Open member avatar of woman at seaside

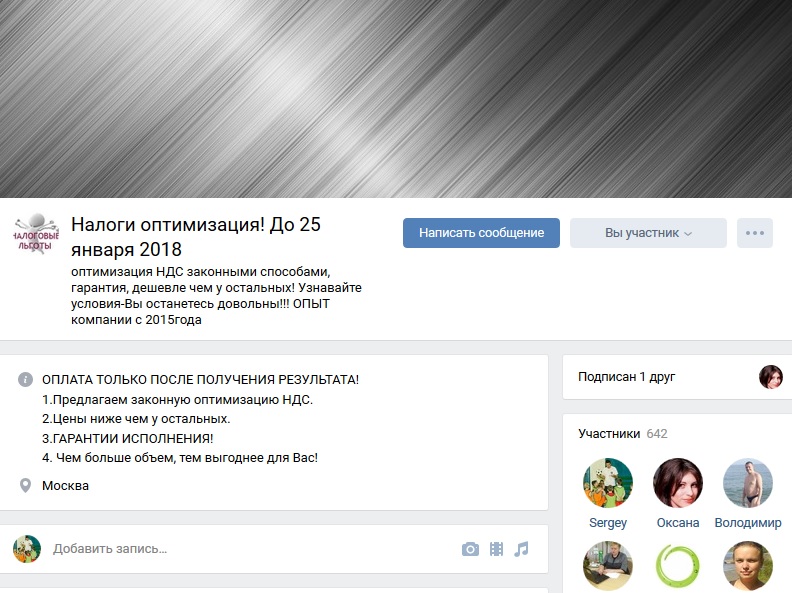[748, 566]
